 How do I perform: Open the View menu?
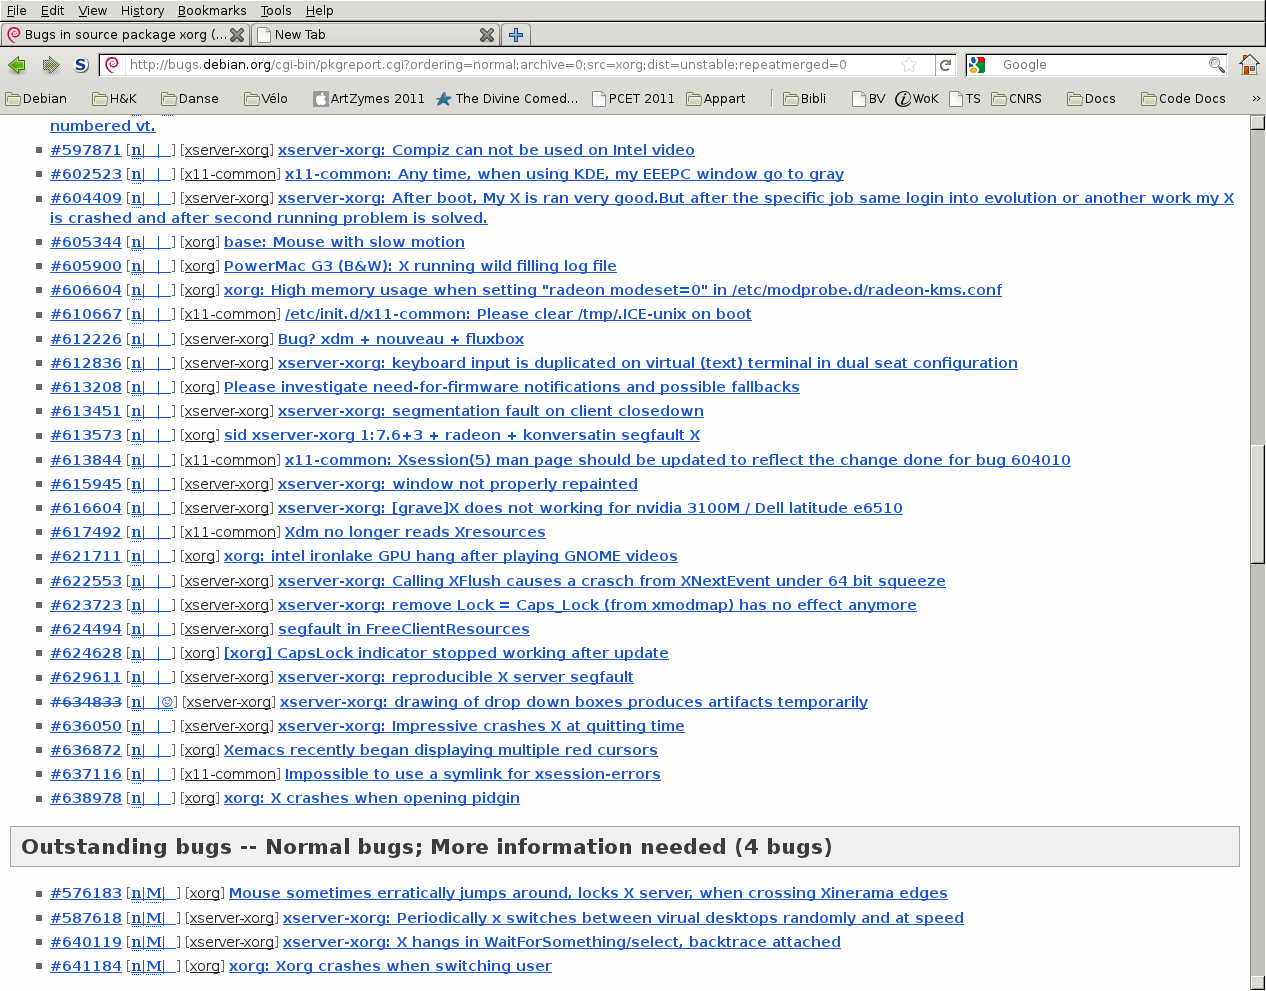pos(93,11)
